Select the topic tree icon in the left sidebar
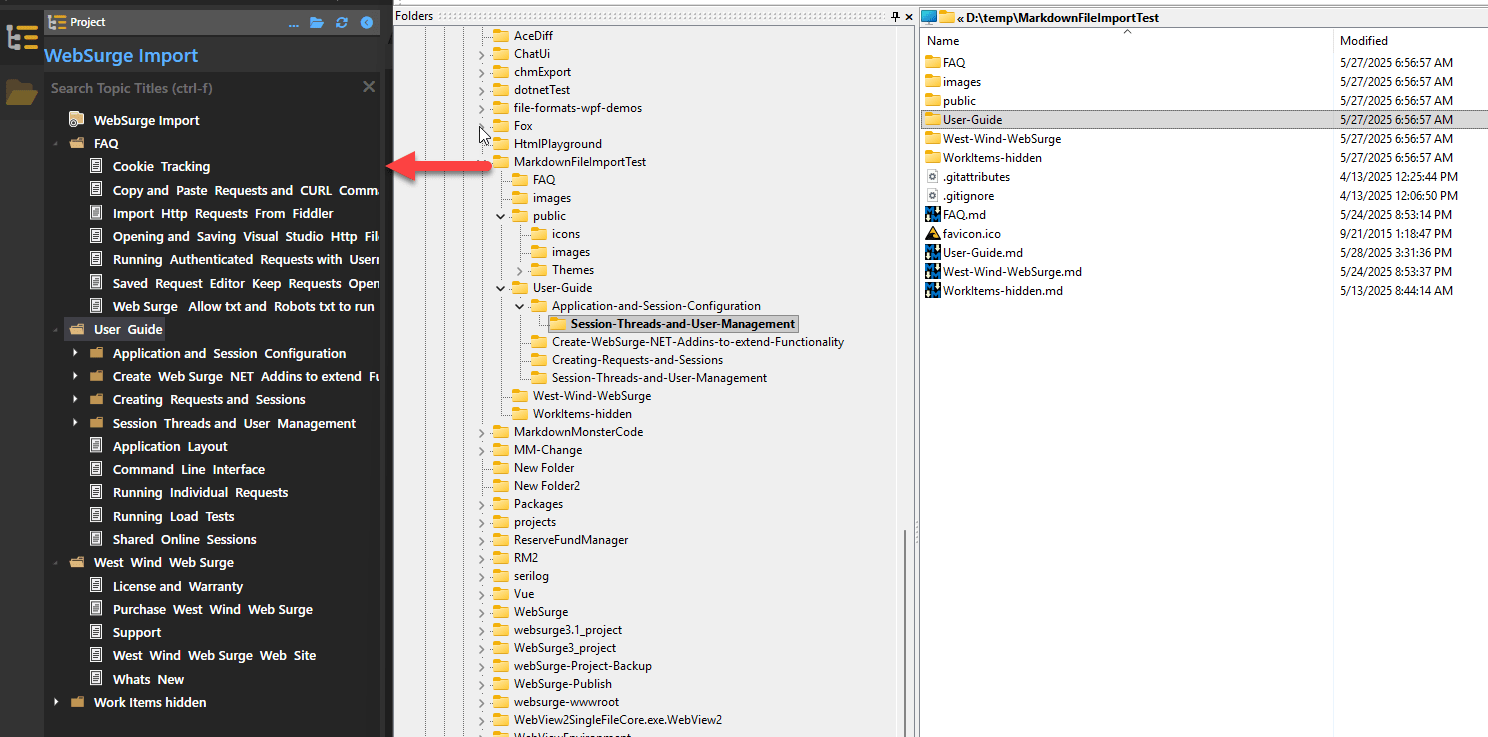 (x=20, y=38)
